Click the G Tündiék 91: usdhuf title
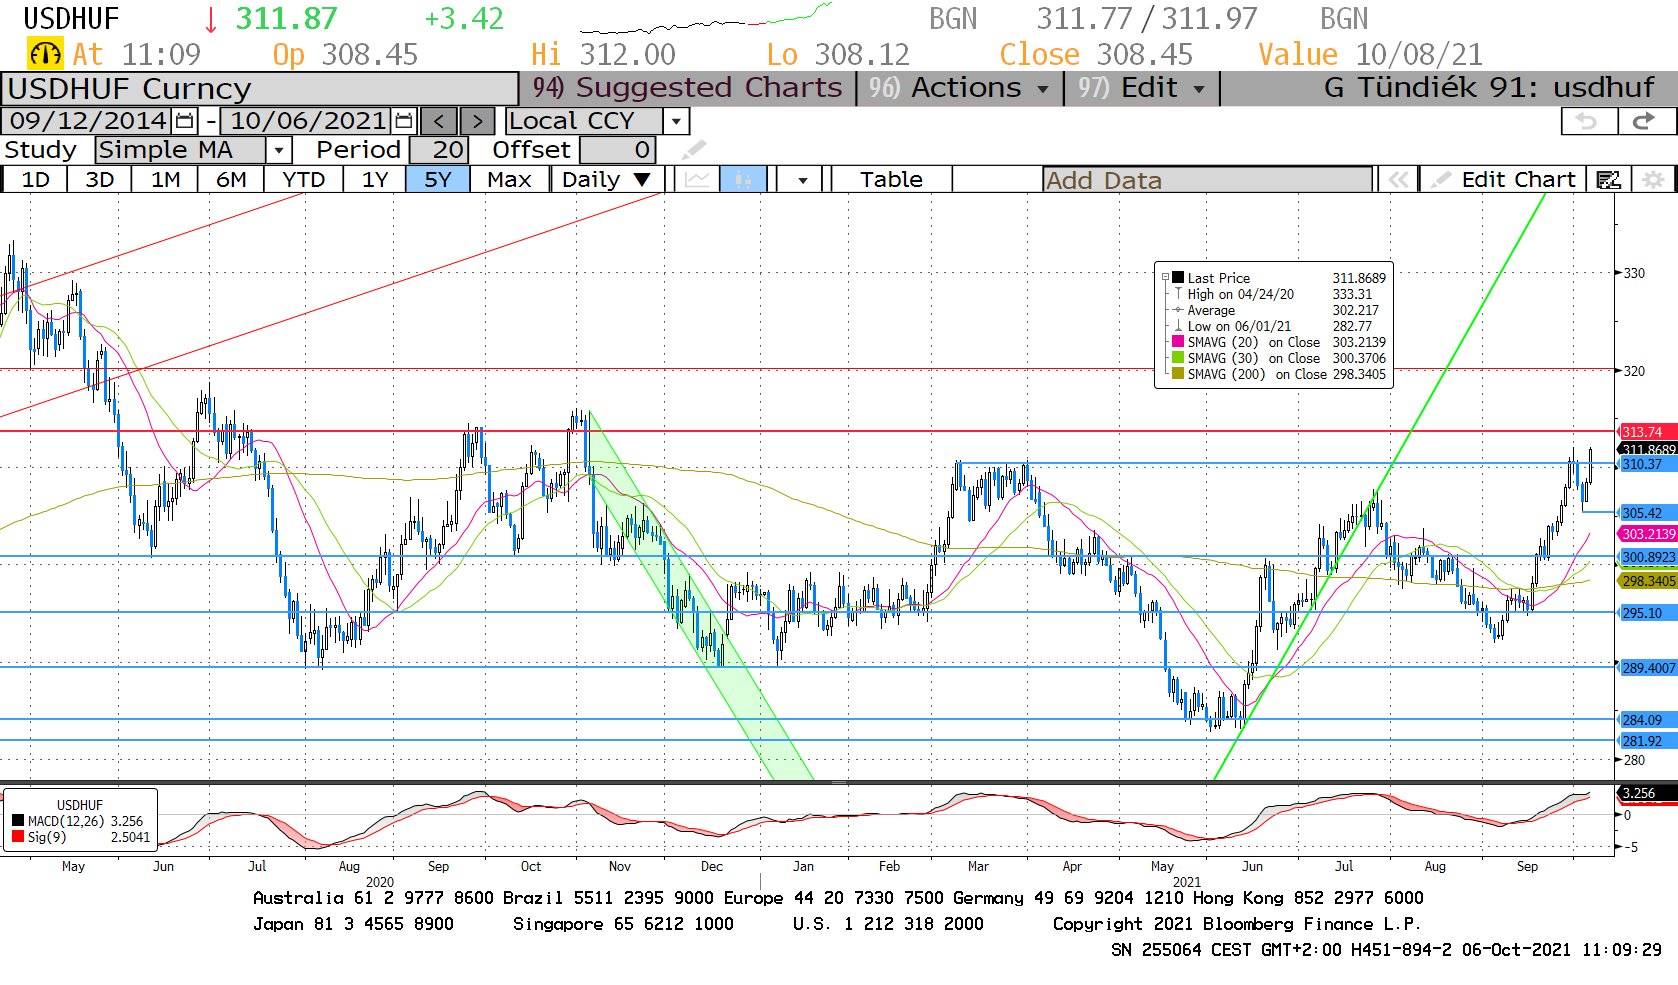1678x985 pixels. click(1488, 88)
